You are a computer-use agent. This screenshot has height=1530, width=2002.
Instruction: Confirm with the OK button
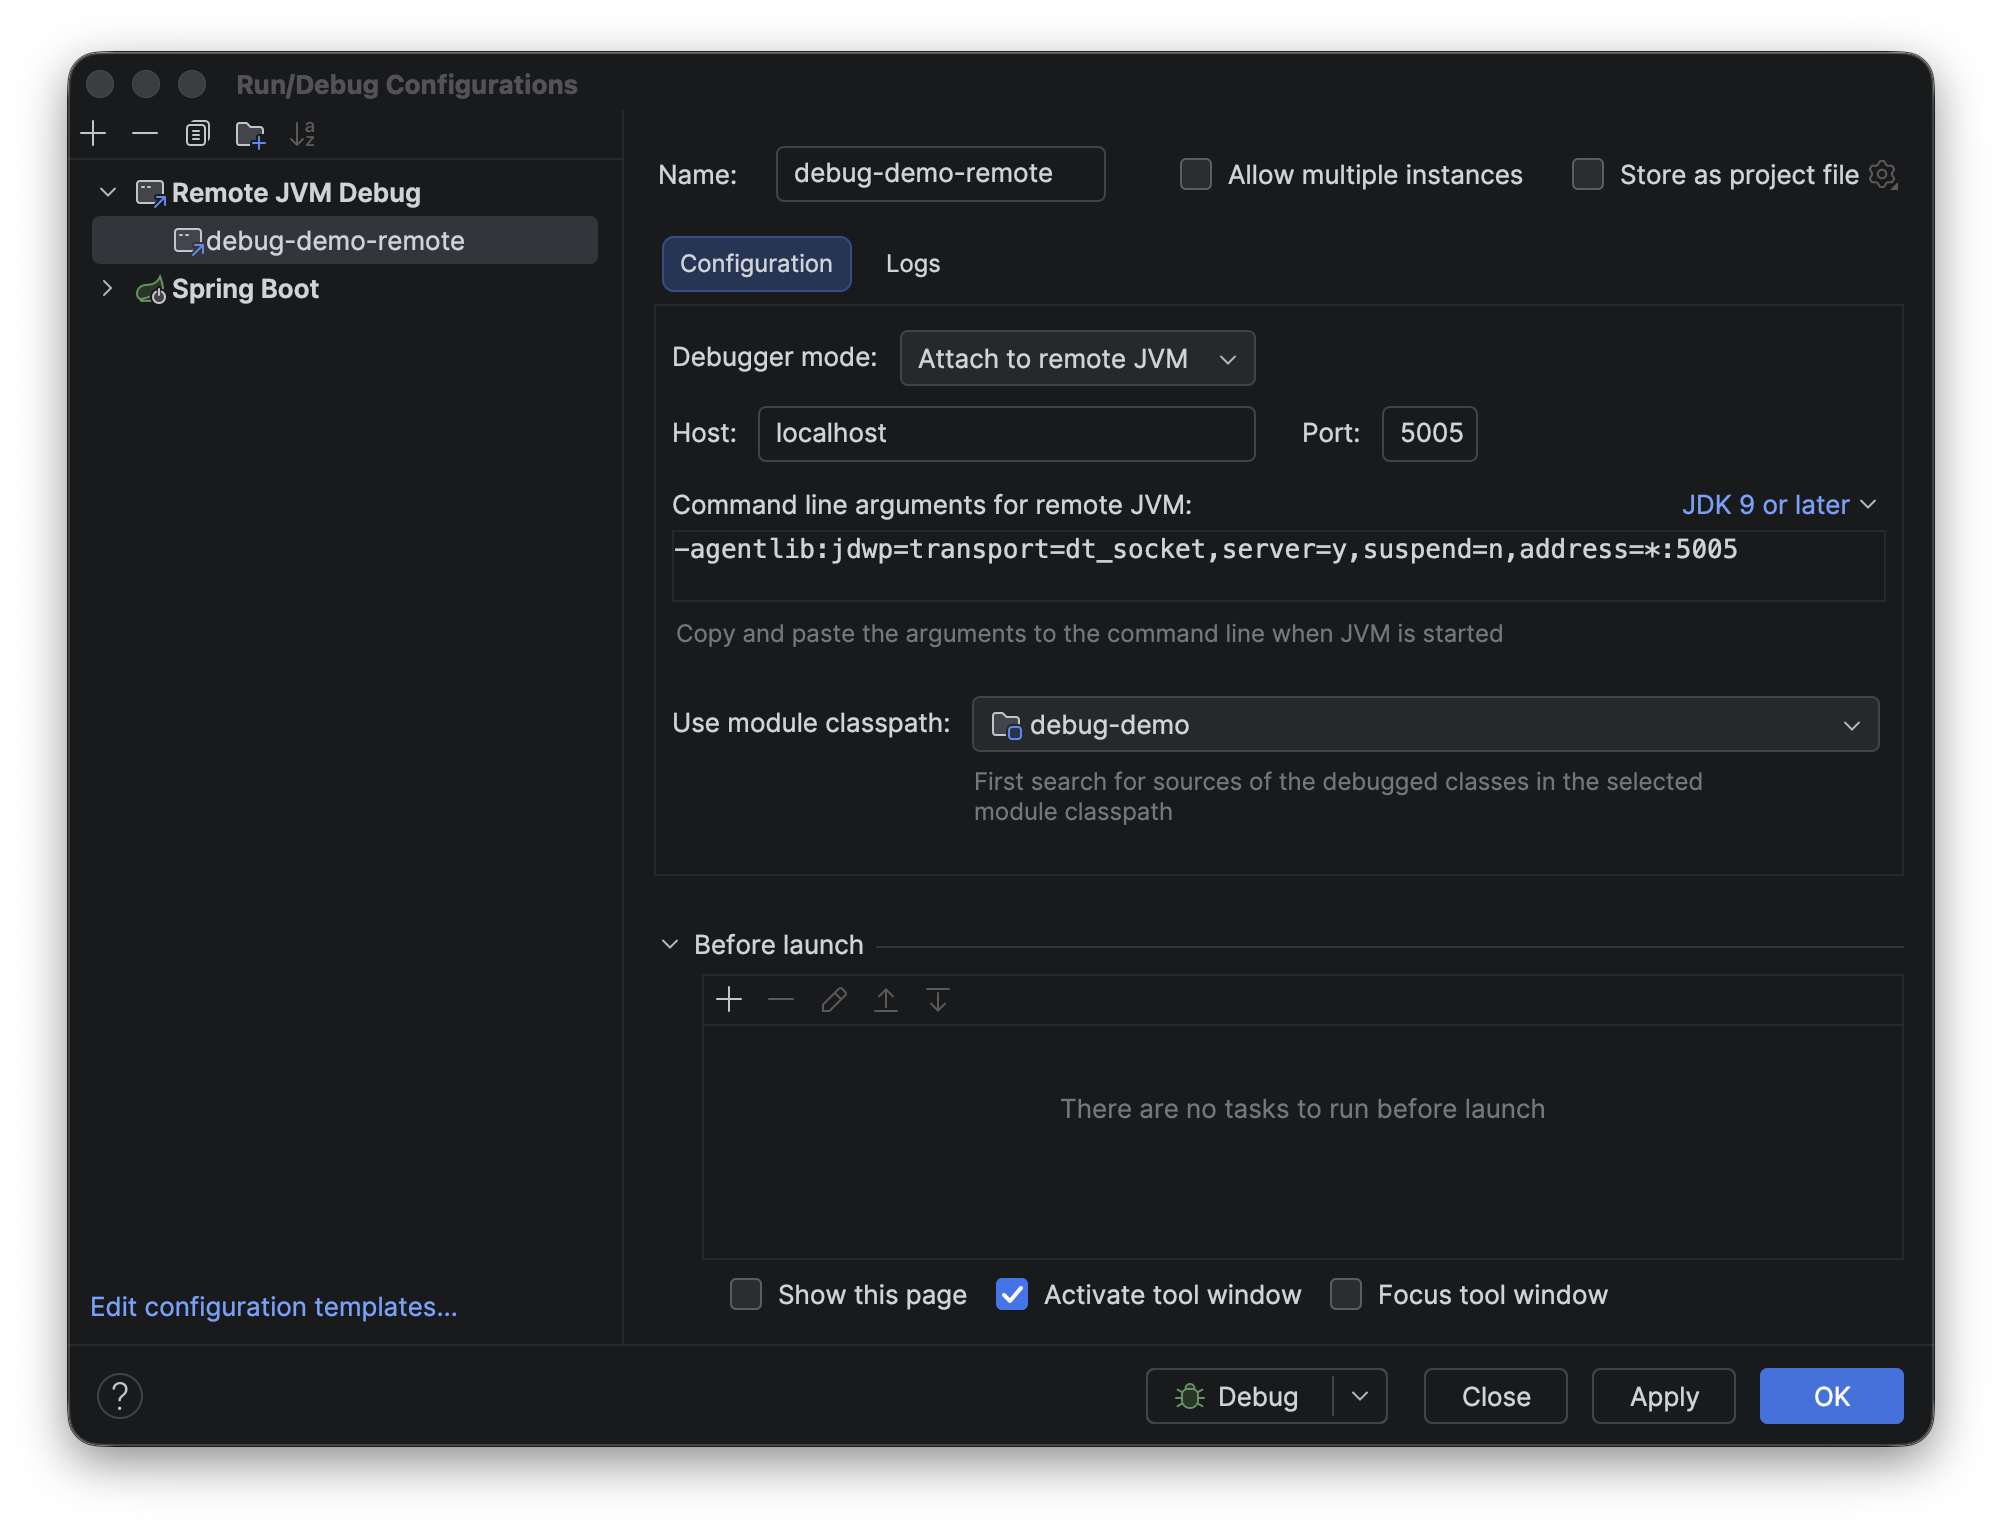(1831, 1396)
